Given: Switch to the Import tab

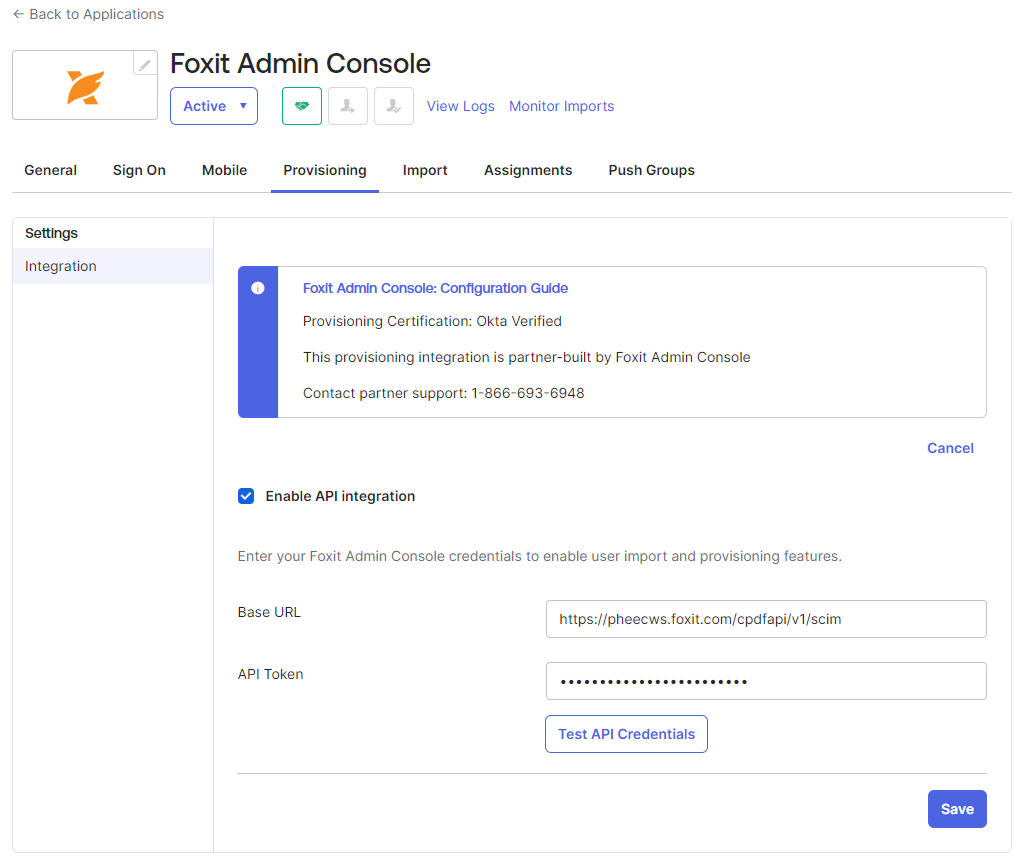Looking at the screenshot, I should click(x=425, y=170).
